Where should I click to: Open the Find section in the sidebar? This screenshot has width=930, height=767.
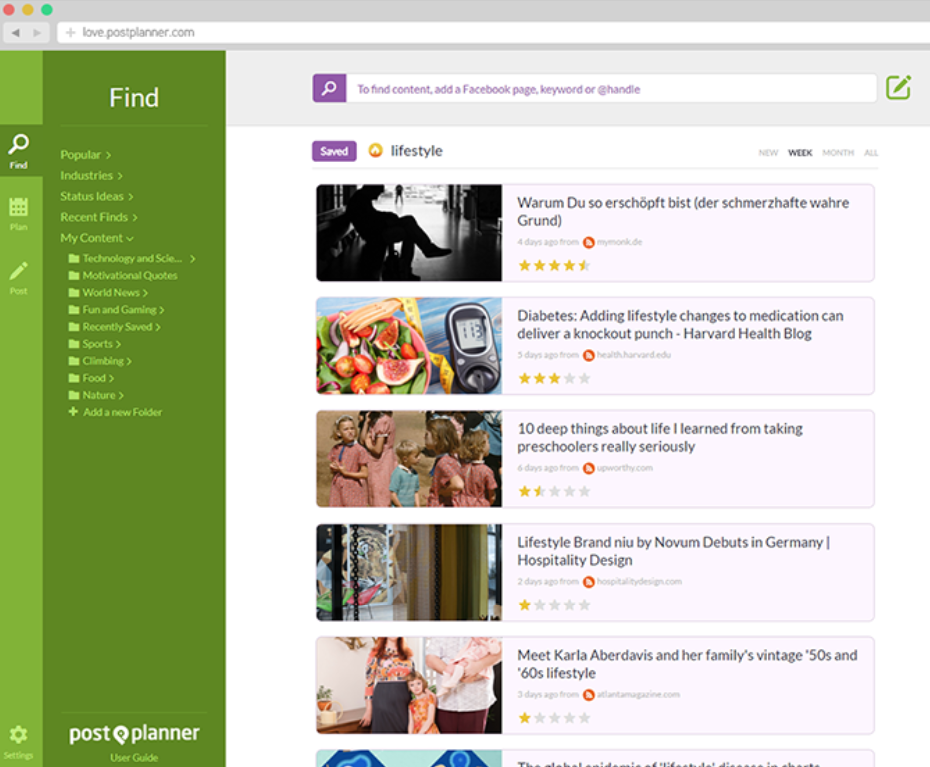point(19,150)
